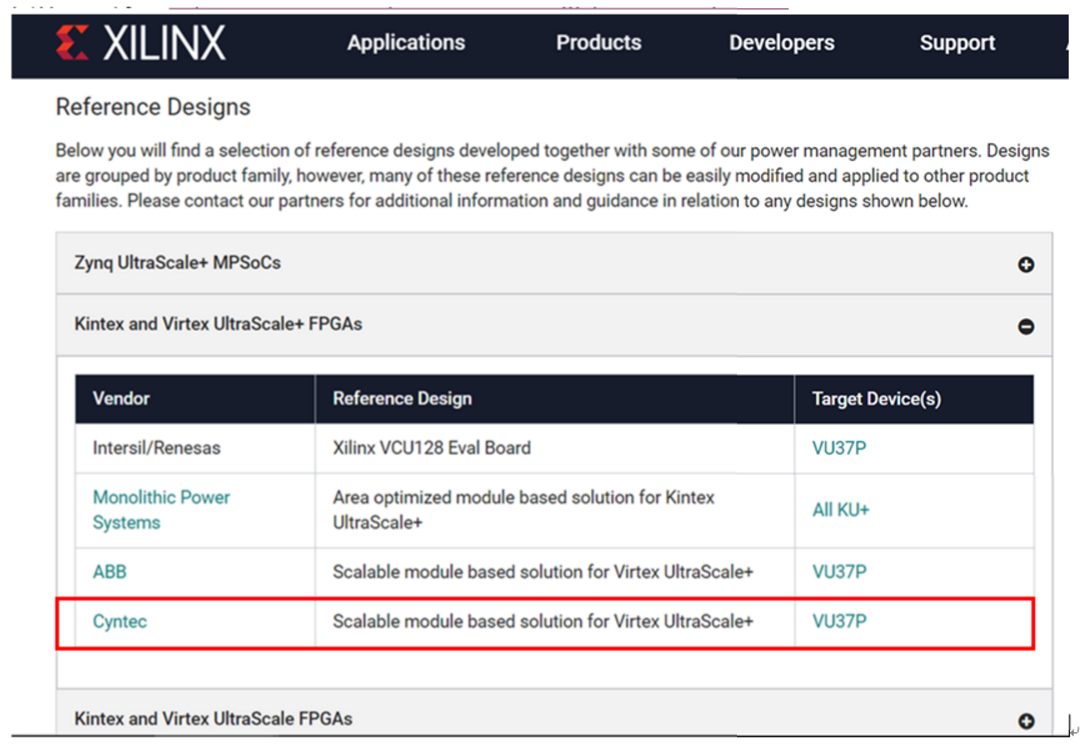Click plus icon beside Kintex and Virtex UltraScale FPGAs
This screenshot has width=1090, height=749.
click(1025, 721)
